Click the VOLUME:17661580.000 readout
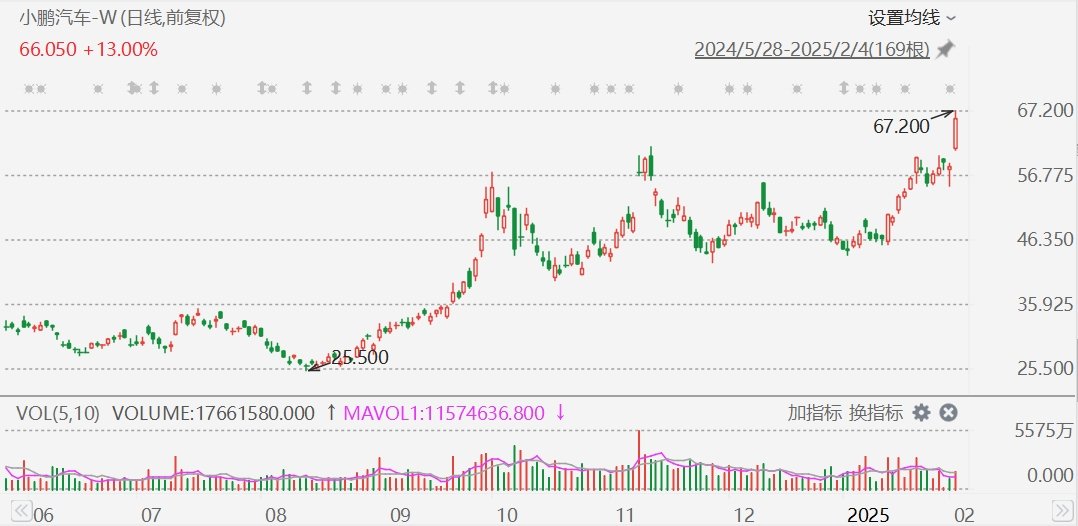 [x=214, y=413]
